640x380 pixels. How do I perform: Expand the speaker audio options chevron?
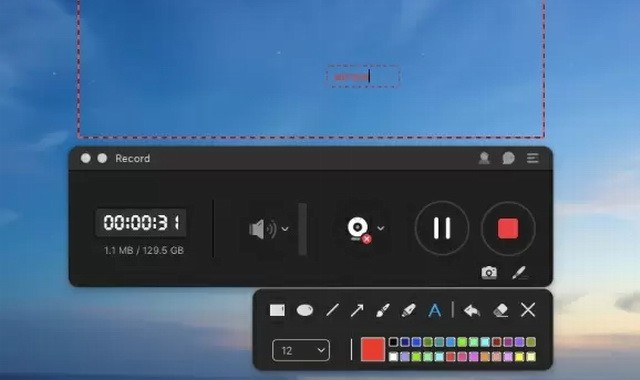285,229
